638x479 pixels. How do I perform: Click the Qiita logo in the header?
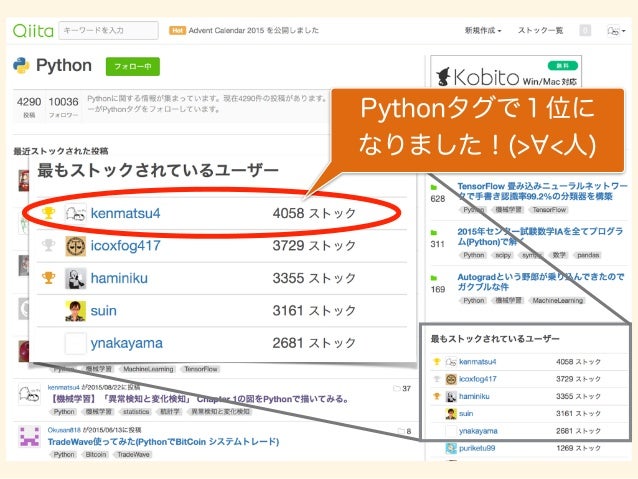pos(33,31)
